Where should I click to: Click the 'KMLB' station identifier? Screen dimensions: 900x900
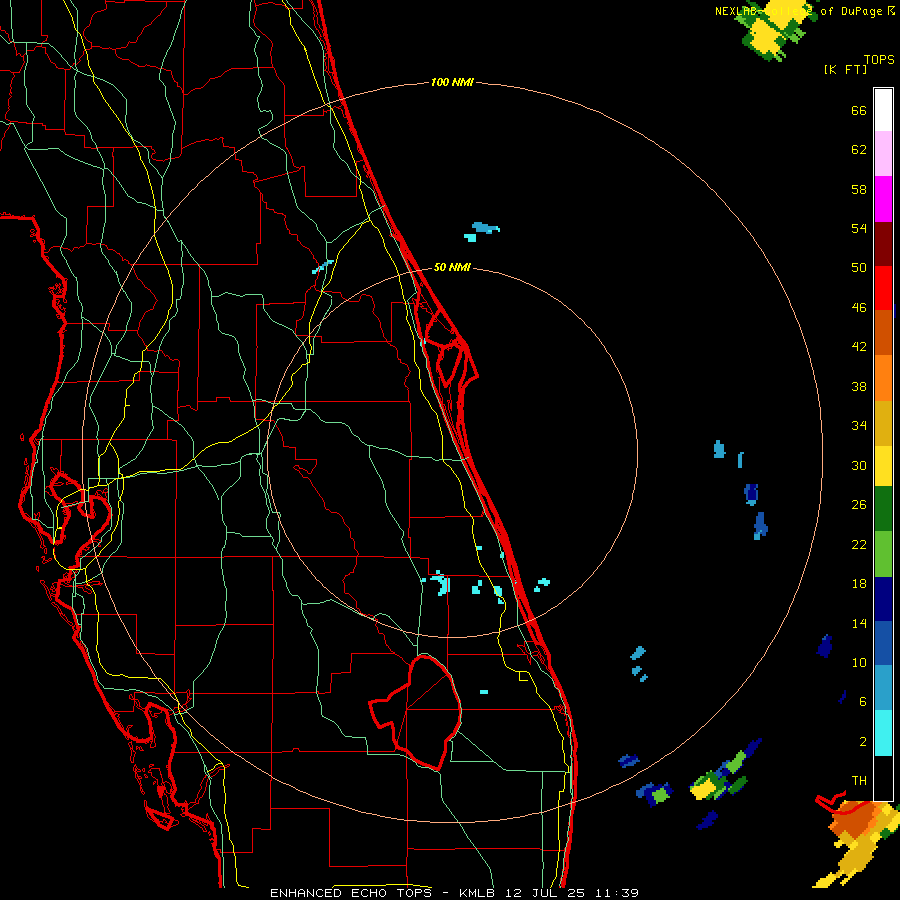(479, 893)
